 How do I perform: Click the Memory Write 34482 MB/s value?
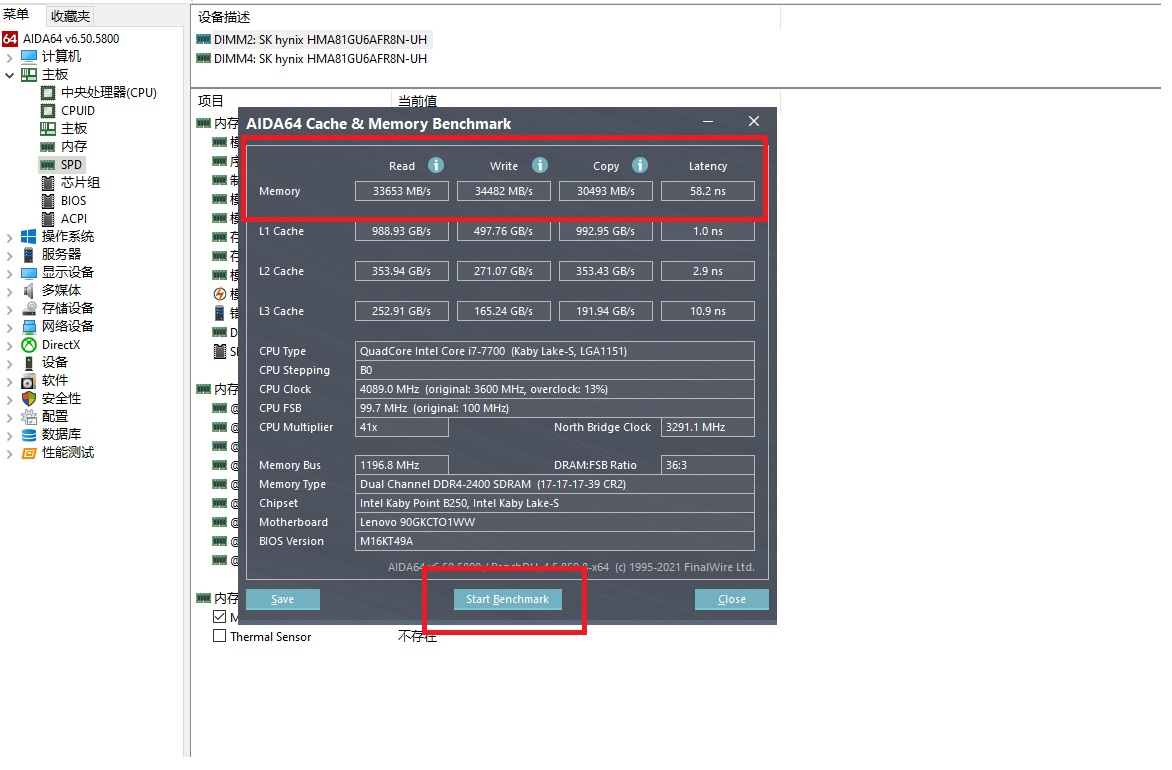click(x=504, y=191)
